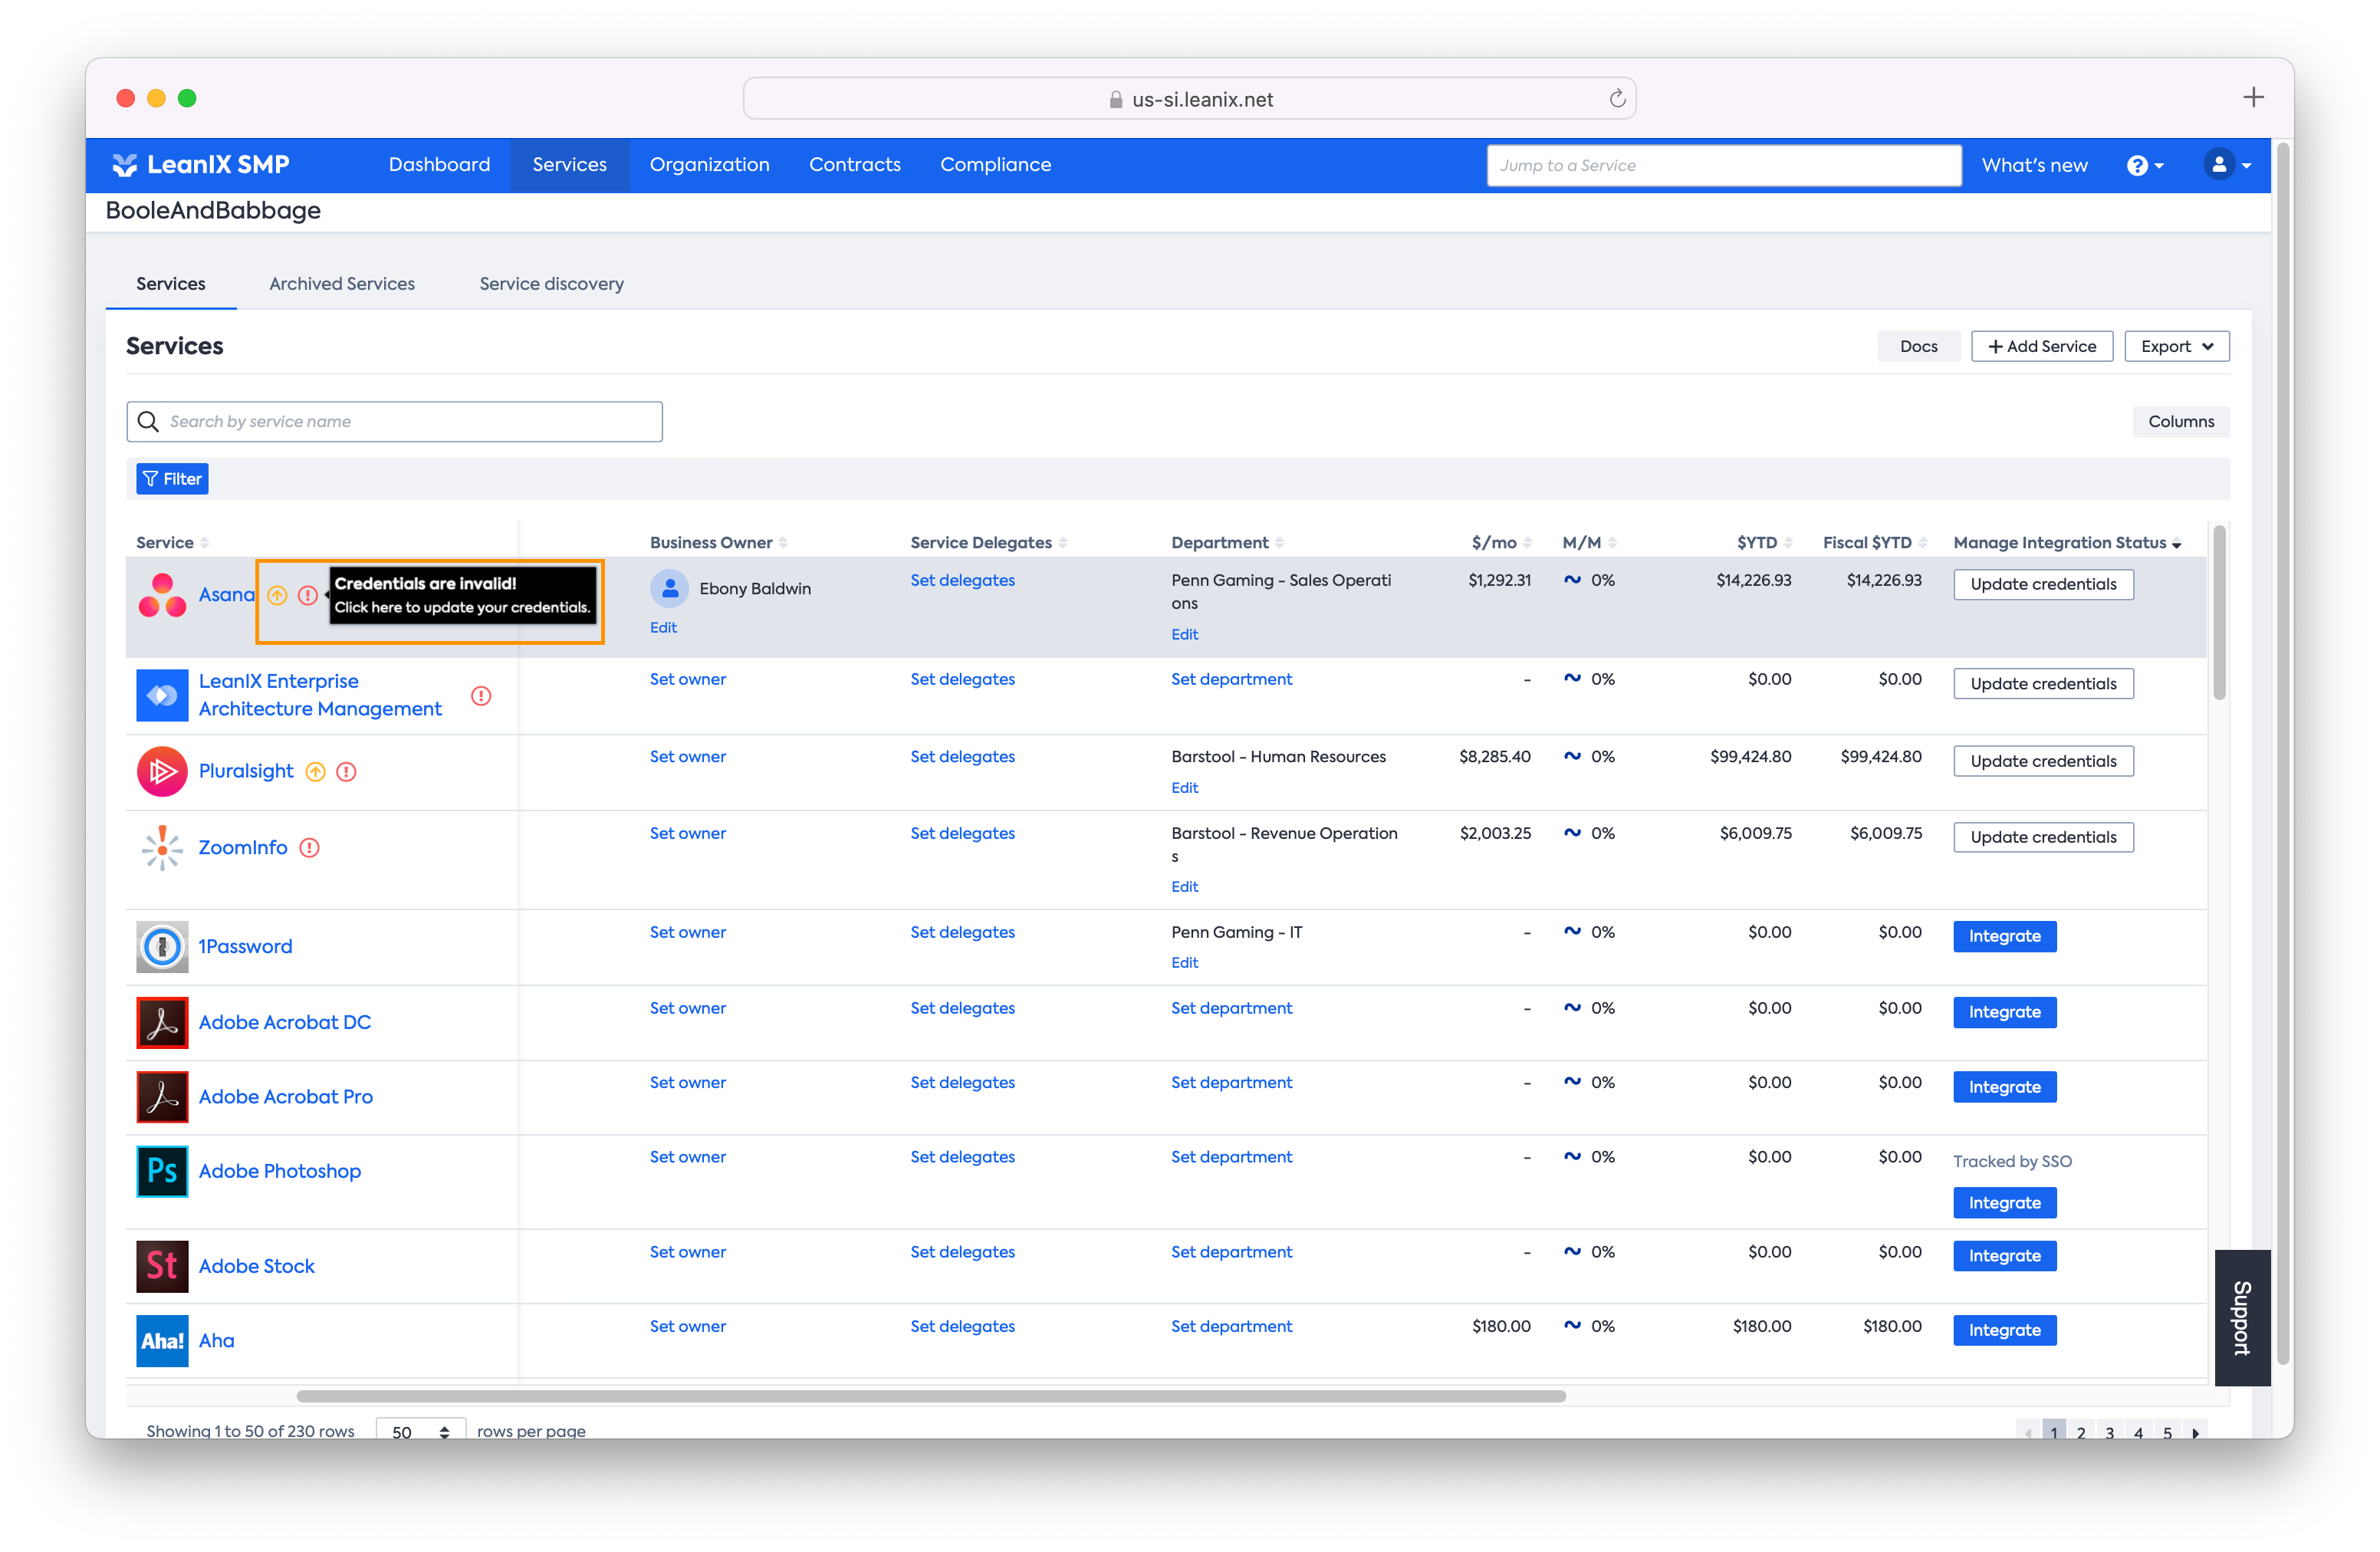This screenshot has height=1552, width=2380.
Task: Click the Asana service logo
Action: (x=162, y=595)
